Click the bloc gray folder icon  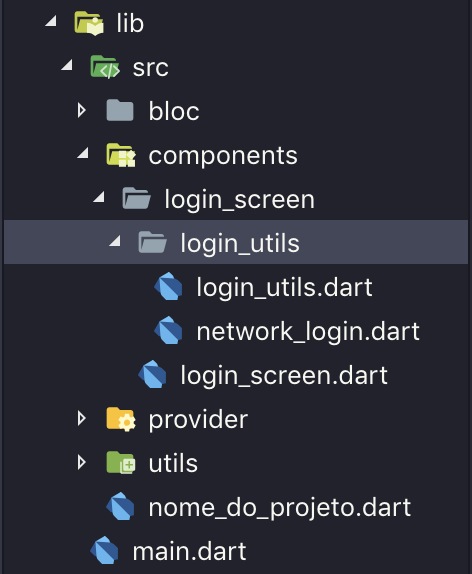pyautogui.click(x=120, y=110)
